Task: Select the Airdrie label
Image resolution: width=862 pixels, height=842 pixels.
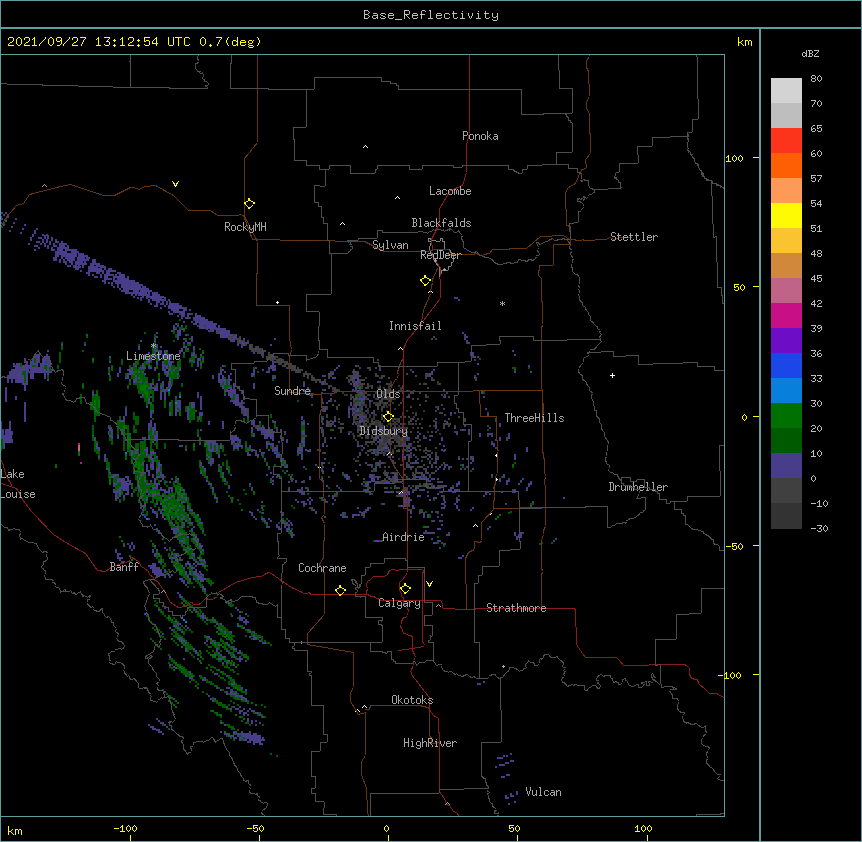Action: pyautogui.click(x=403, y=537)
